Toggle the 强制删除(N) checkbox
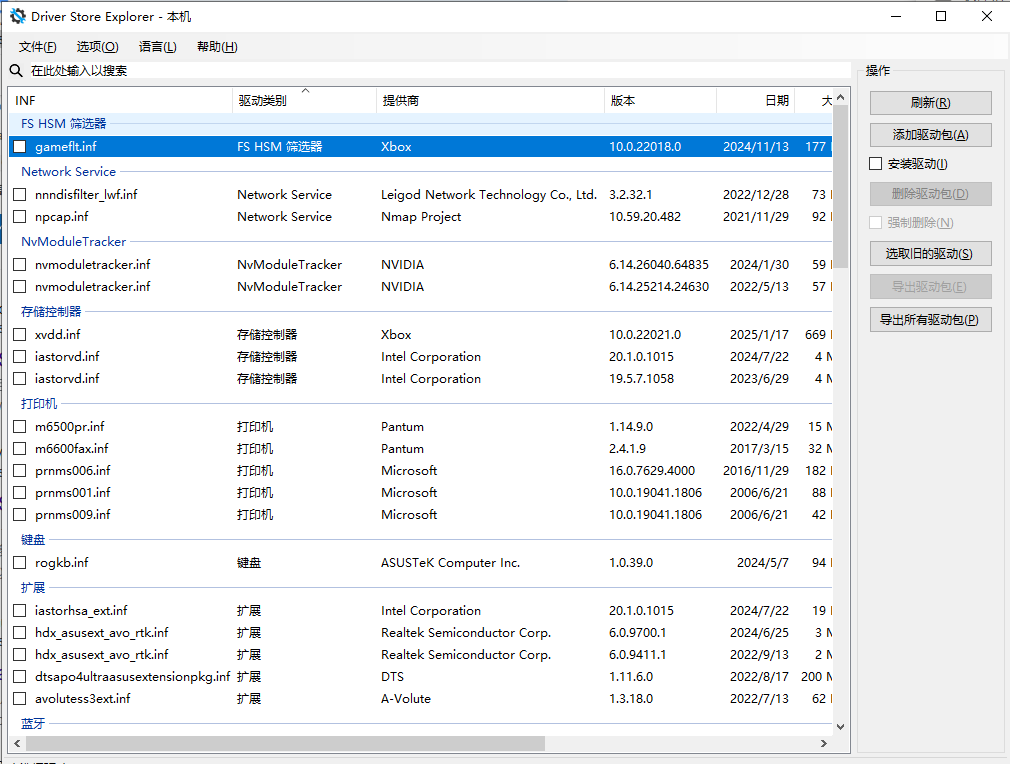 (875, 222)
